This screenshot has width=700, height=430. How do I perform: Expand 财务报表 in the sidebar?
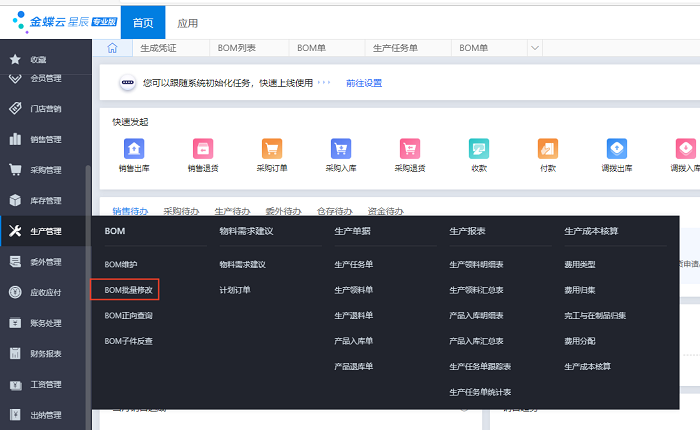click(x=45, y=353)
